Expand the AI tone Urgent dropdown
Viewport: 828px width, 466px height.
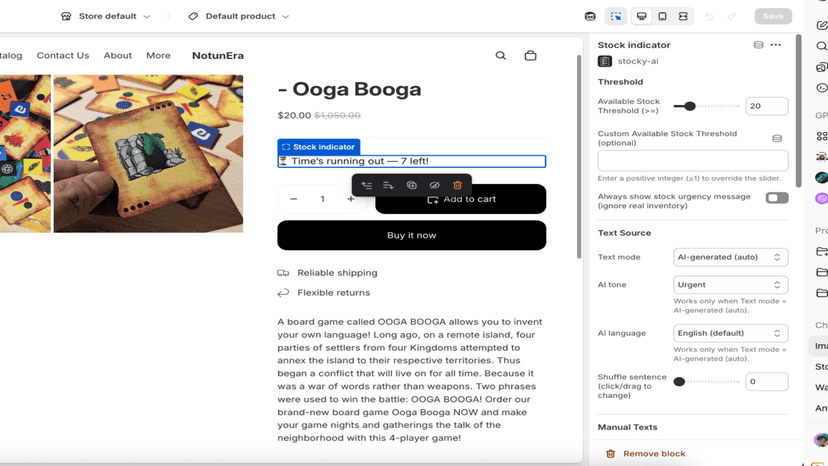pyautogui.click(x=730, y=285)
